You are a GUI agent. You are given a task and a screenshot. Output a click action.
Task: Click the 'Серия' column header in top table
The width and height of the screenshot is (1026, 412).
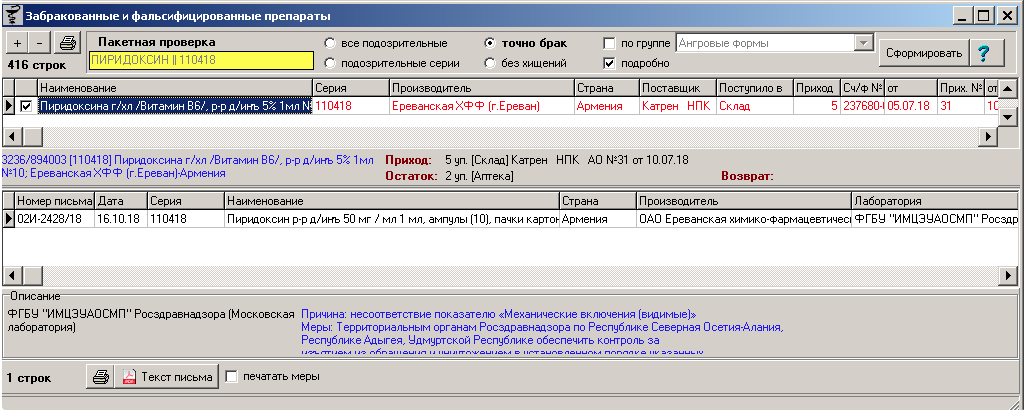[x=350, y=88]
